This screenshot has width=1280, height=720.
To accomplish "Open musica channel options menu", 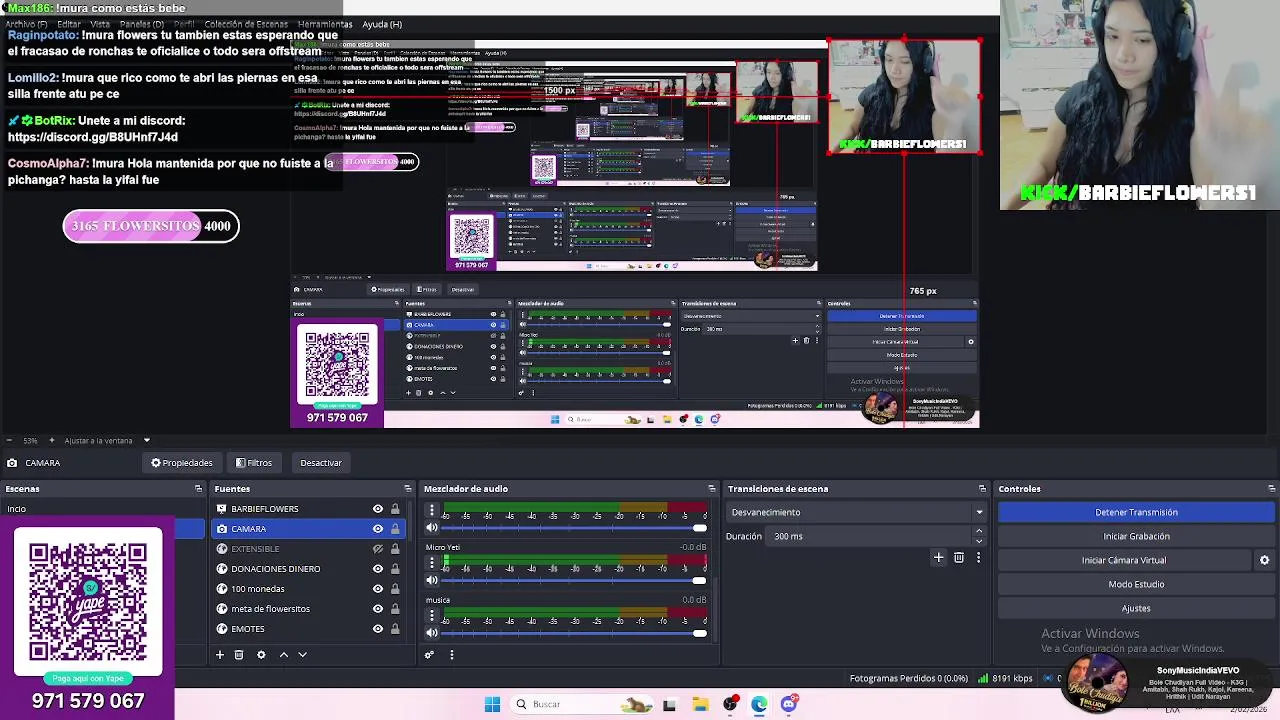I will tap(432, 615).
